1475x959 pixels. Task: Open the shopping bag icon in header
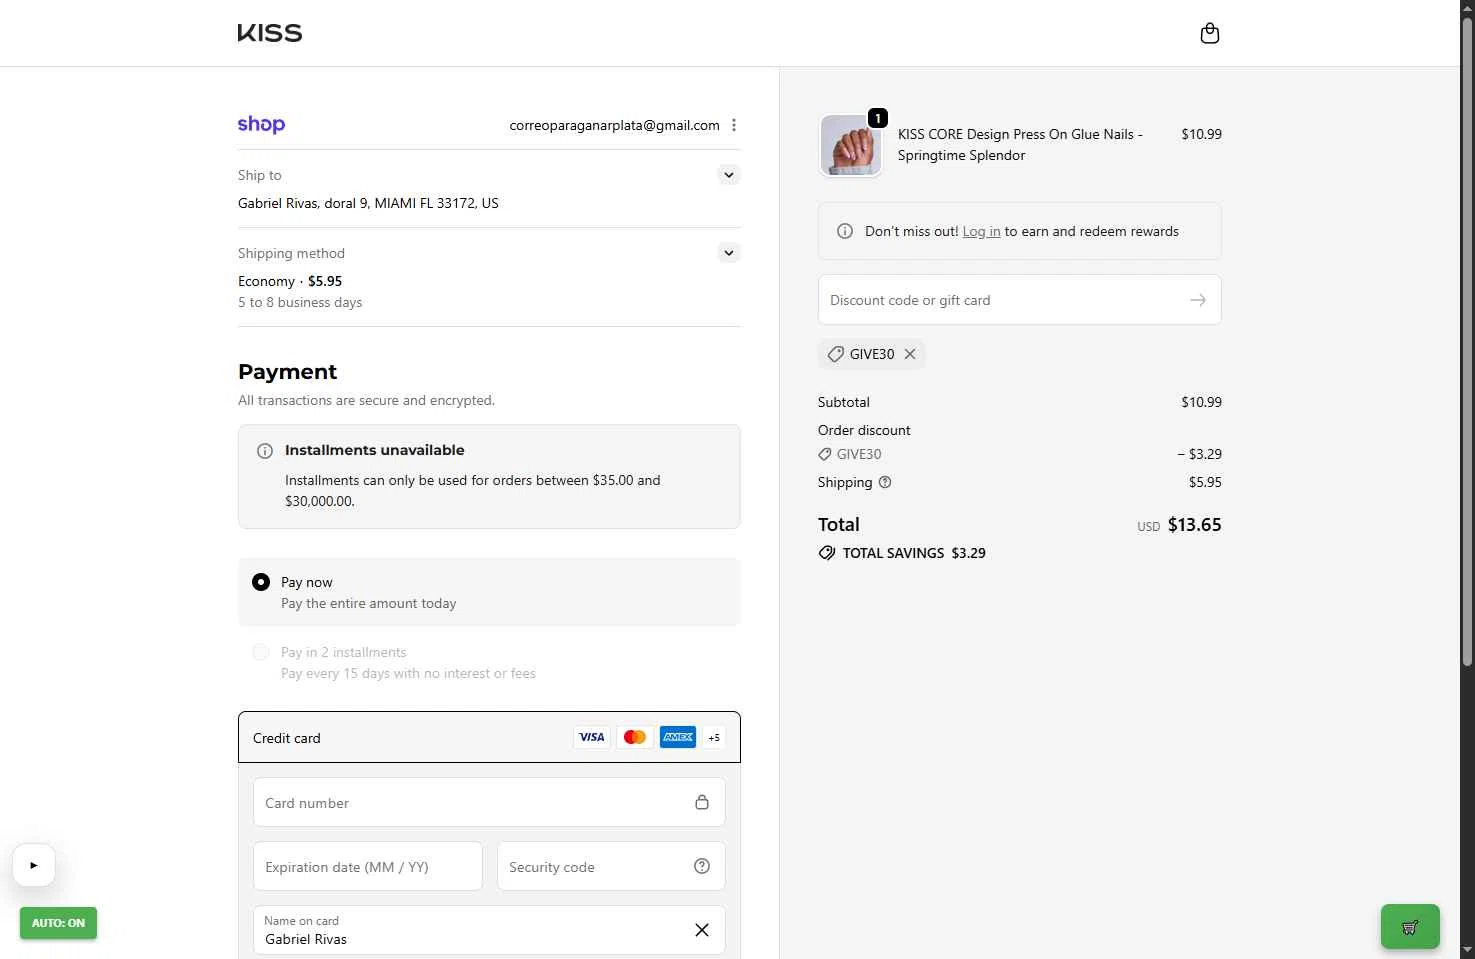(1209, 34)
